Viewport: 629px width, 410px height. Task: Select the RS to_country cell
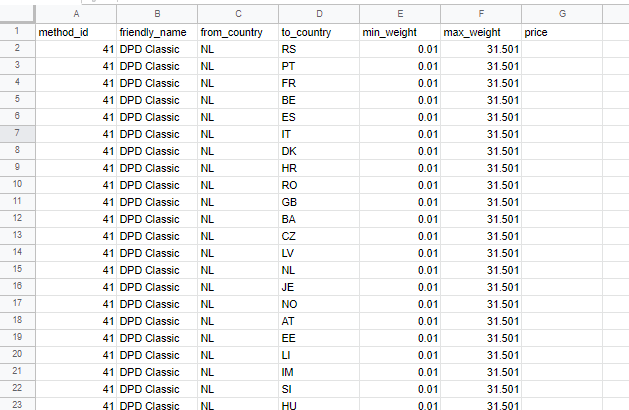click(319, 49)
